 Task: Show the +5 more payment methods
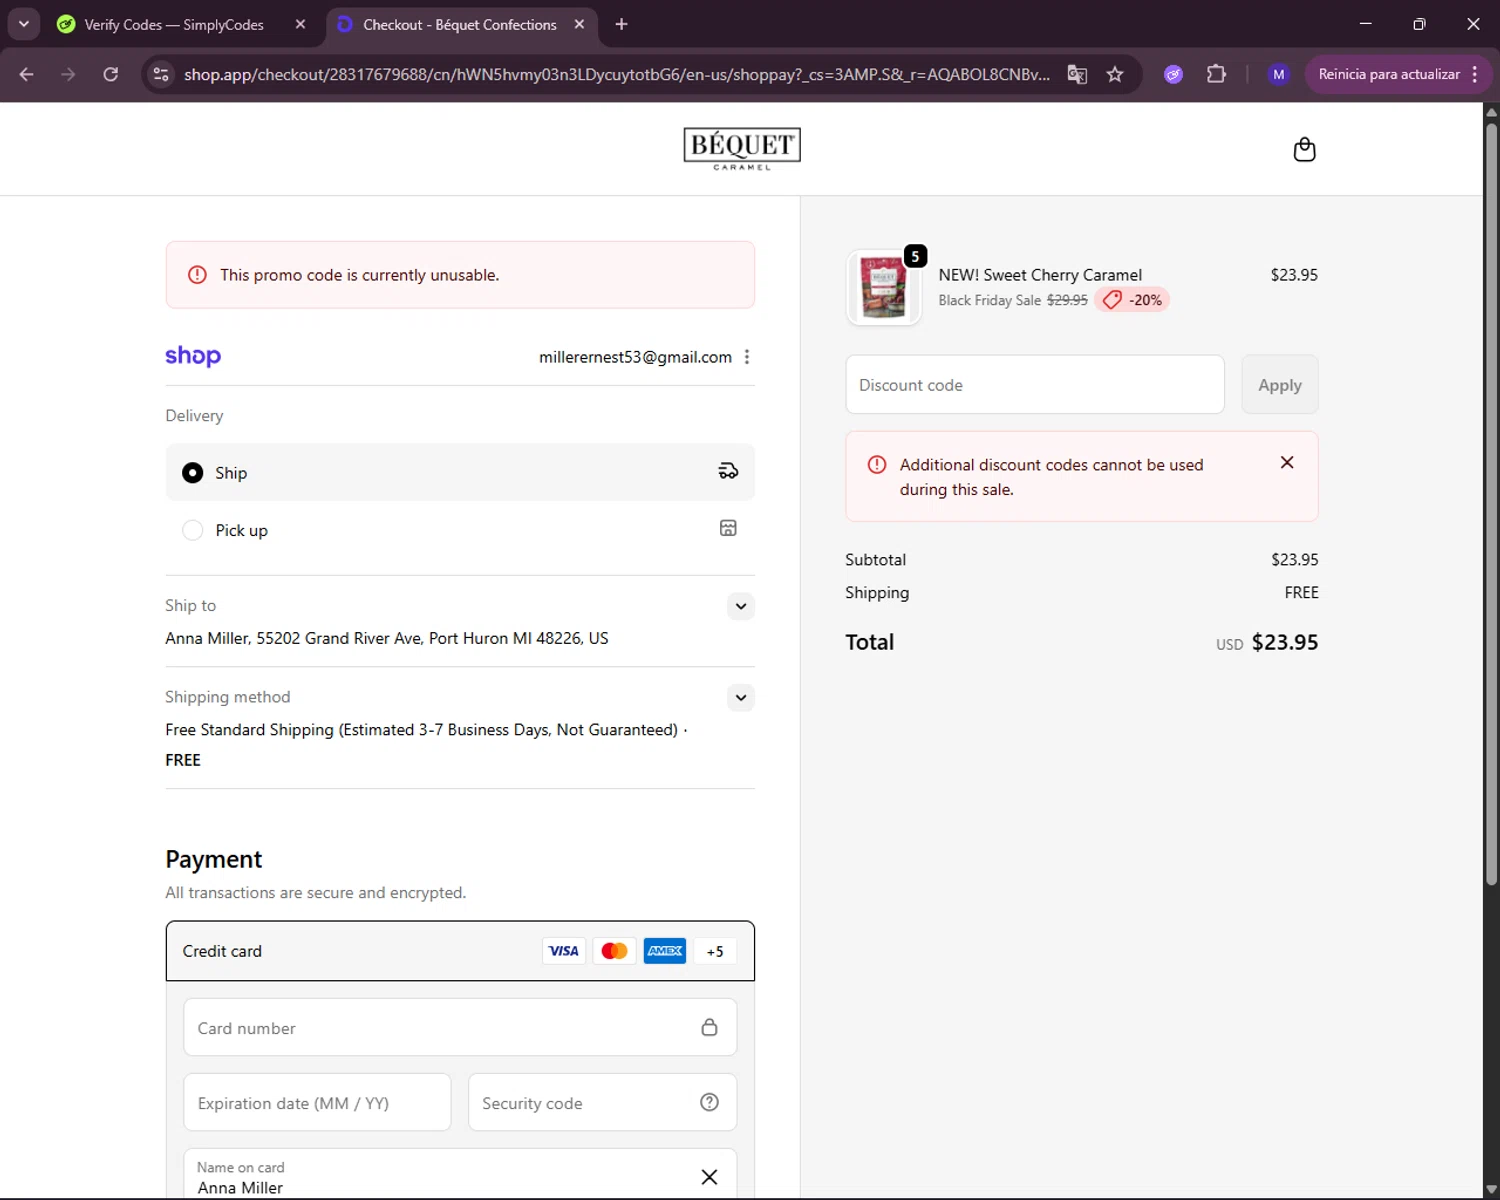715,951
